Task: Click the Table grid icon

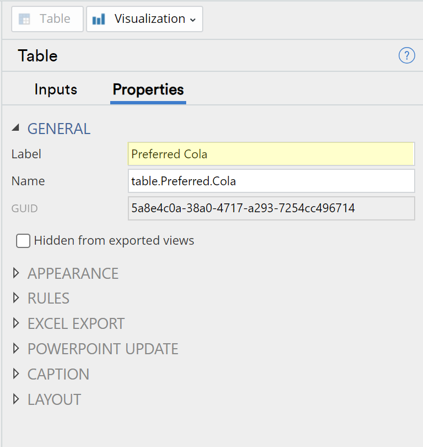Action: (24, 19)
